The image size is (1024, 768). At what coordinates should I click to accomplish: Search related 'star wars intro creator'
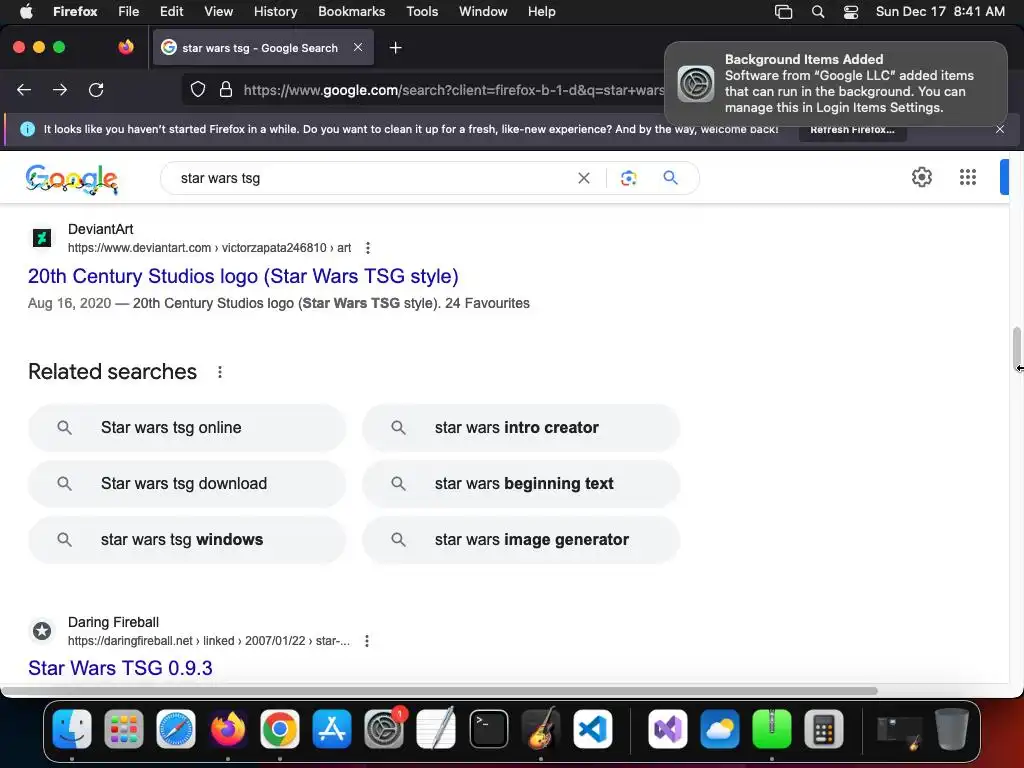521,428
